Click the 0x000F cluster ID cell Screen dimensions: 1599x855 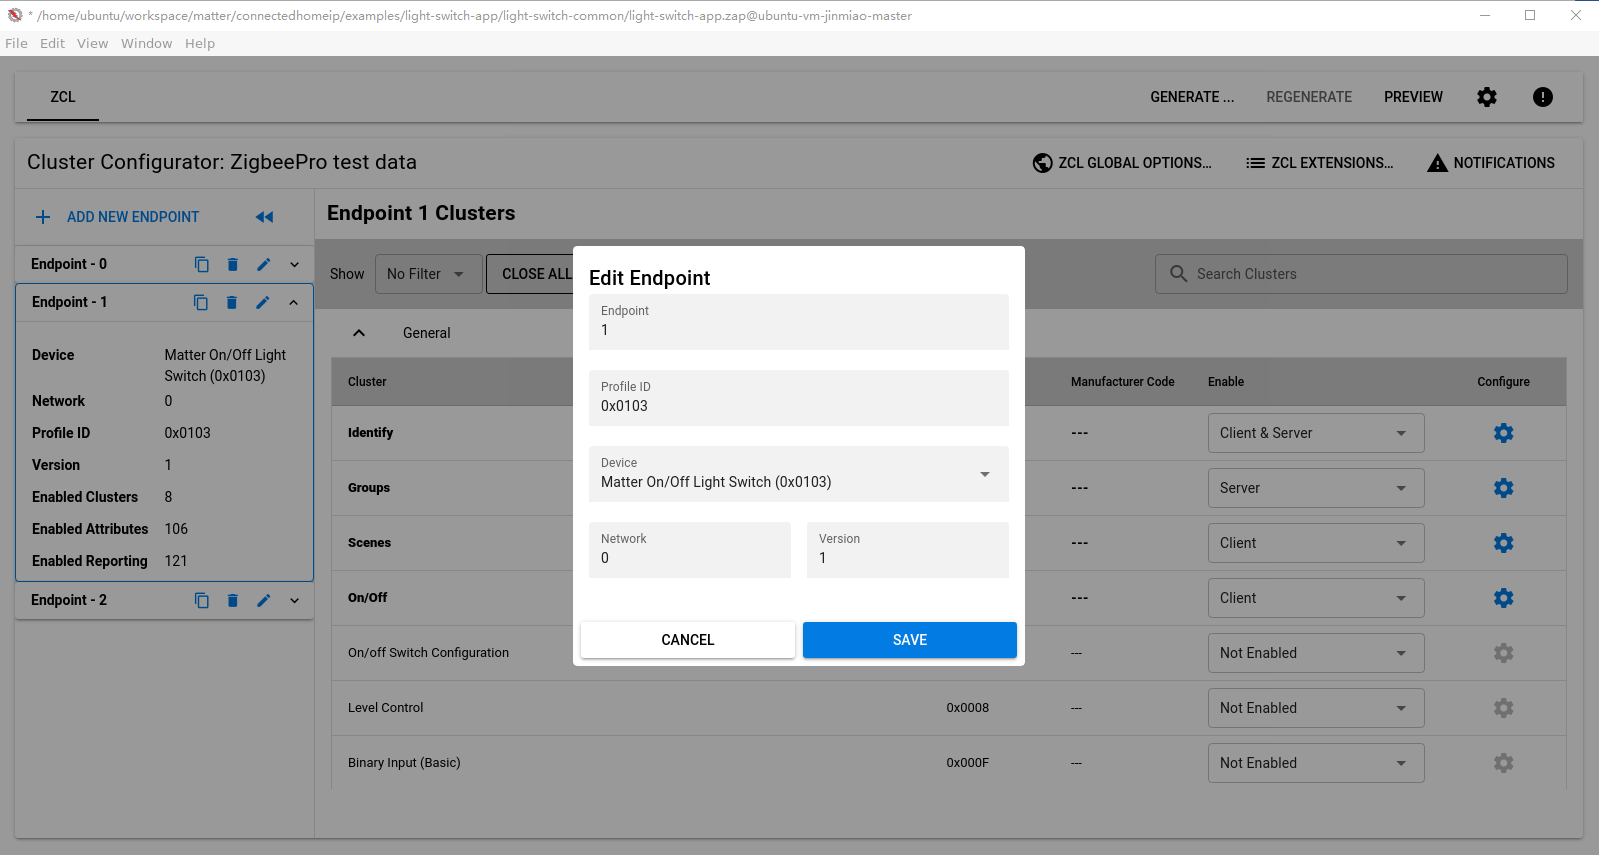click(x=967, y=763)
